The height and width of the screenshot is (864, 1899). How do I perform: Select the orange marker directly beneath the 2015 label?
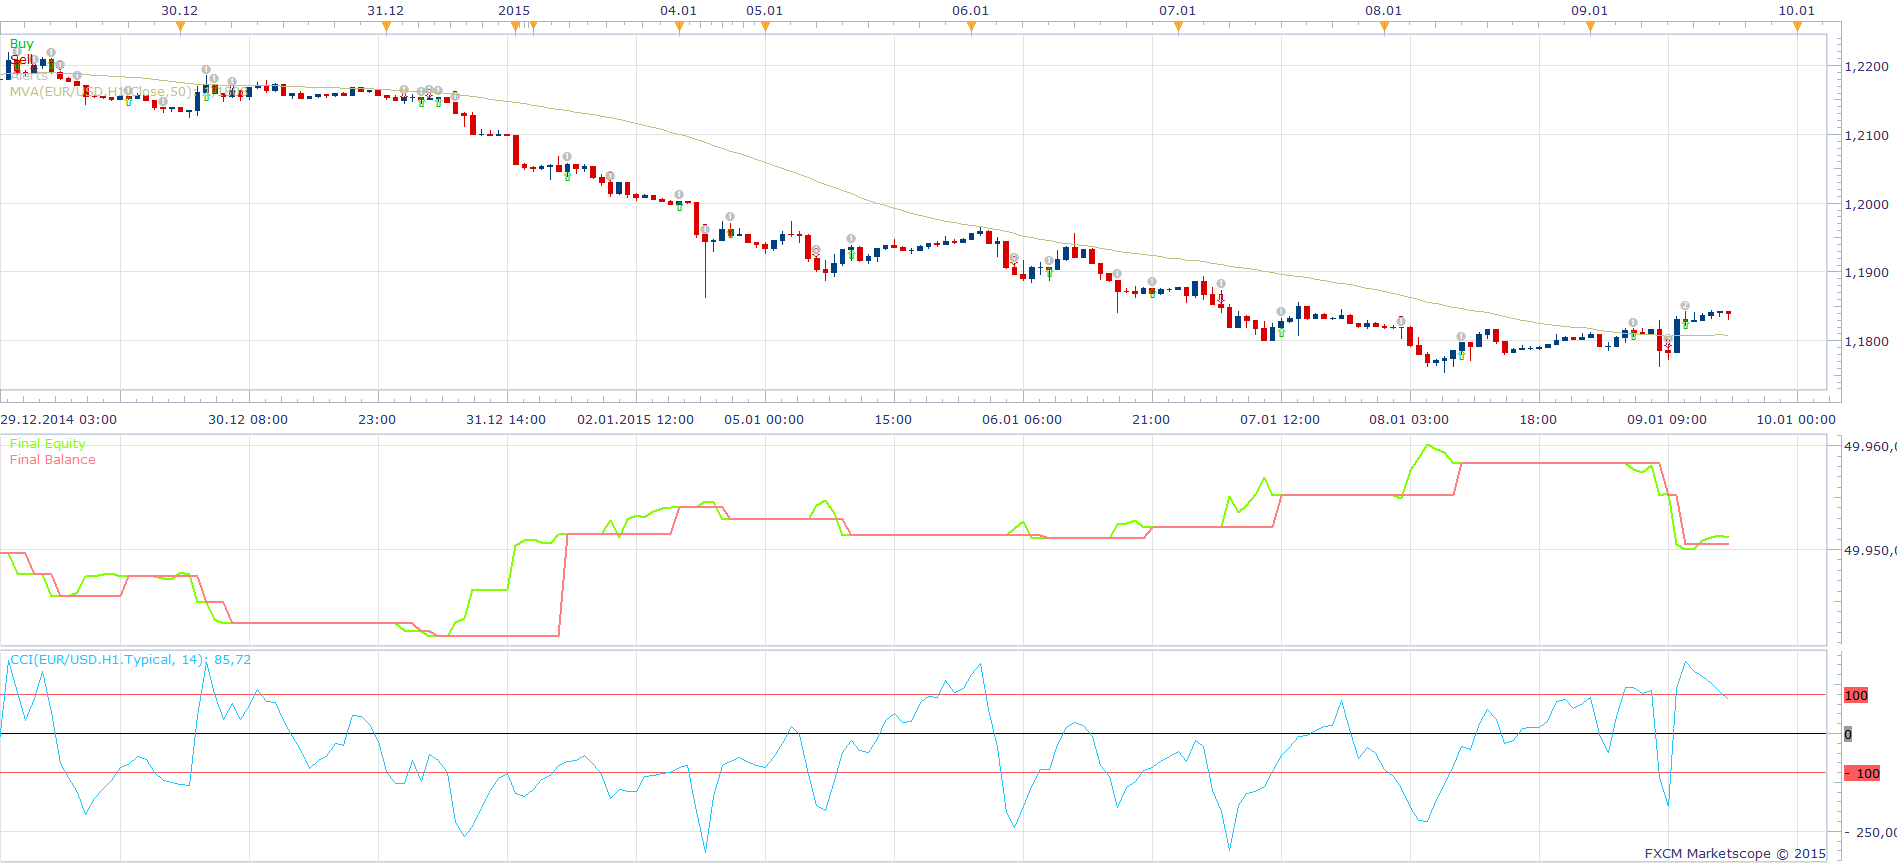[x=515, y=27]
